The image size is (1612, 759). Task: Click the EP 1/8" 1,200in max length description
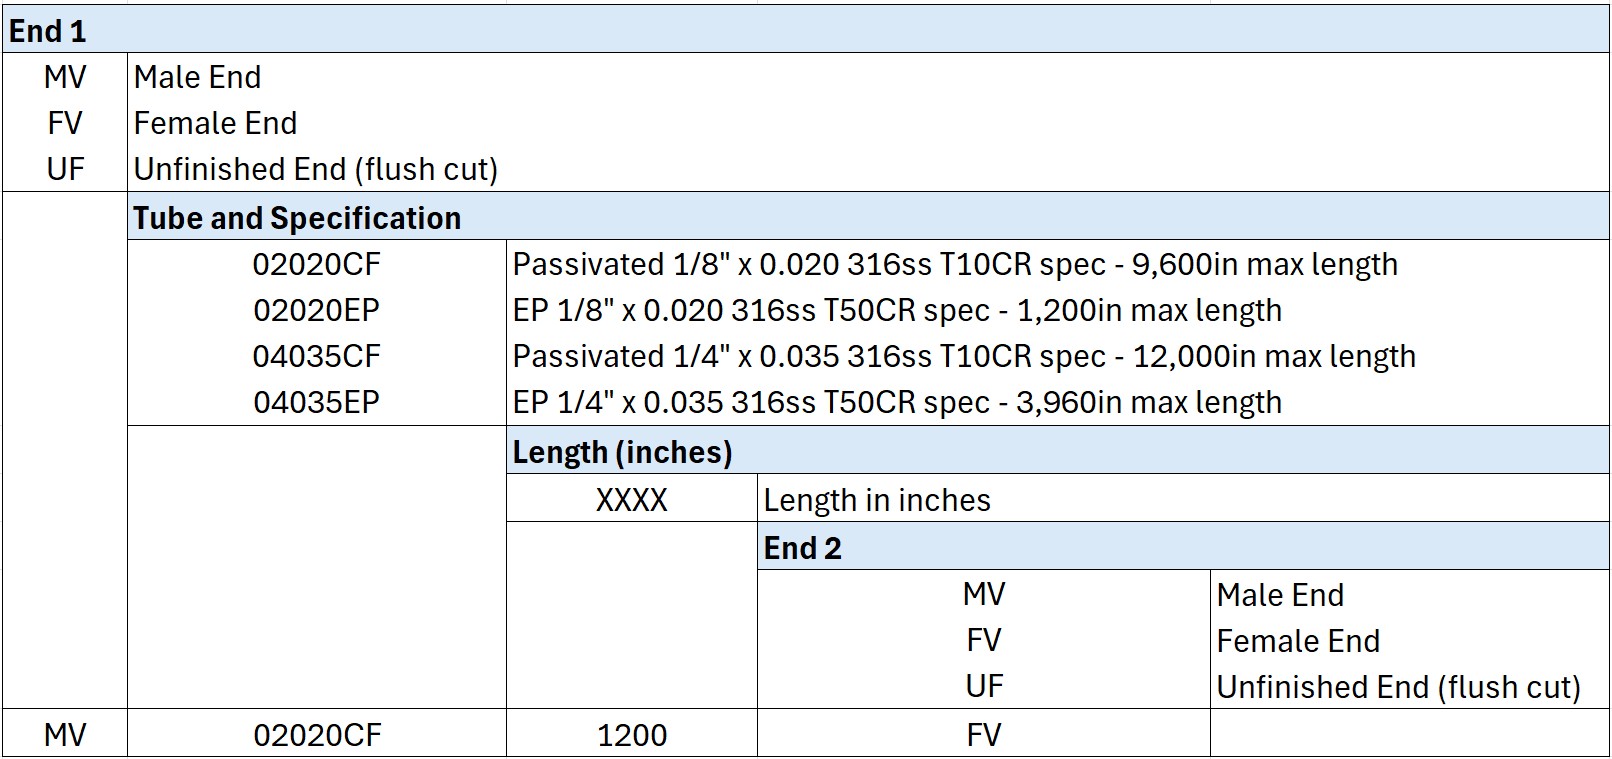897,310
